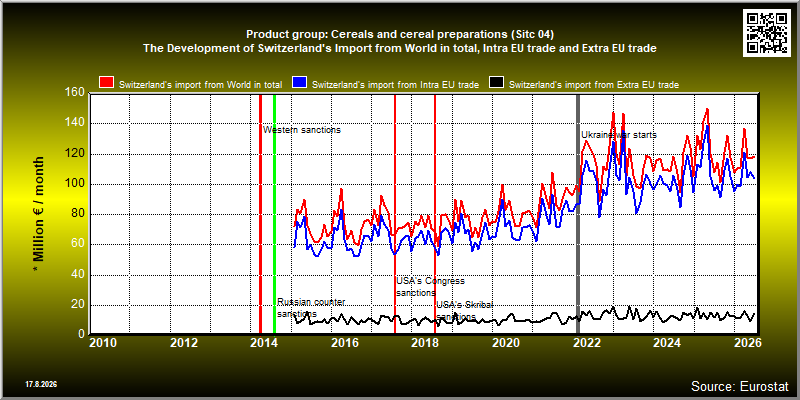Image resolution: width=800 pixels, height=400 pixels.
Task: Click the x-axis year 2024
Action: 665,342
